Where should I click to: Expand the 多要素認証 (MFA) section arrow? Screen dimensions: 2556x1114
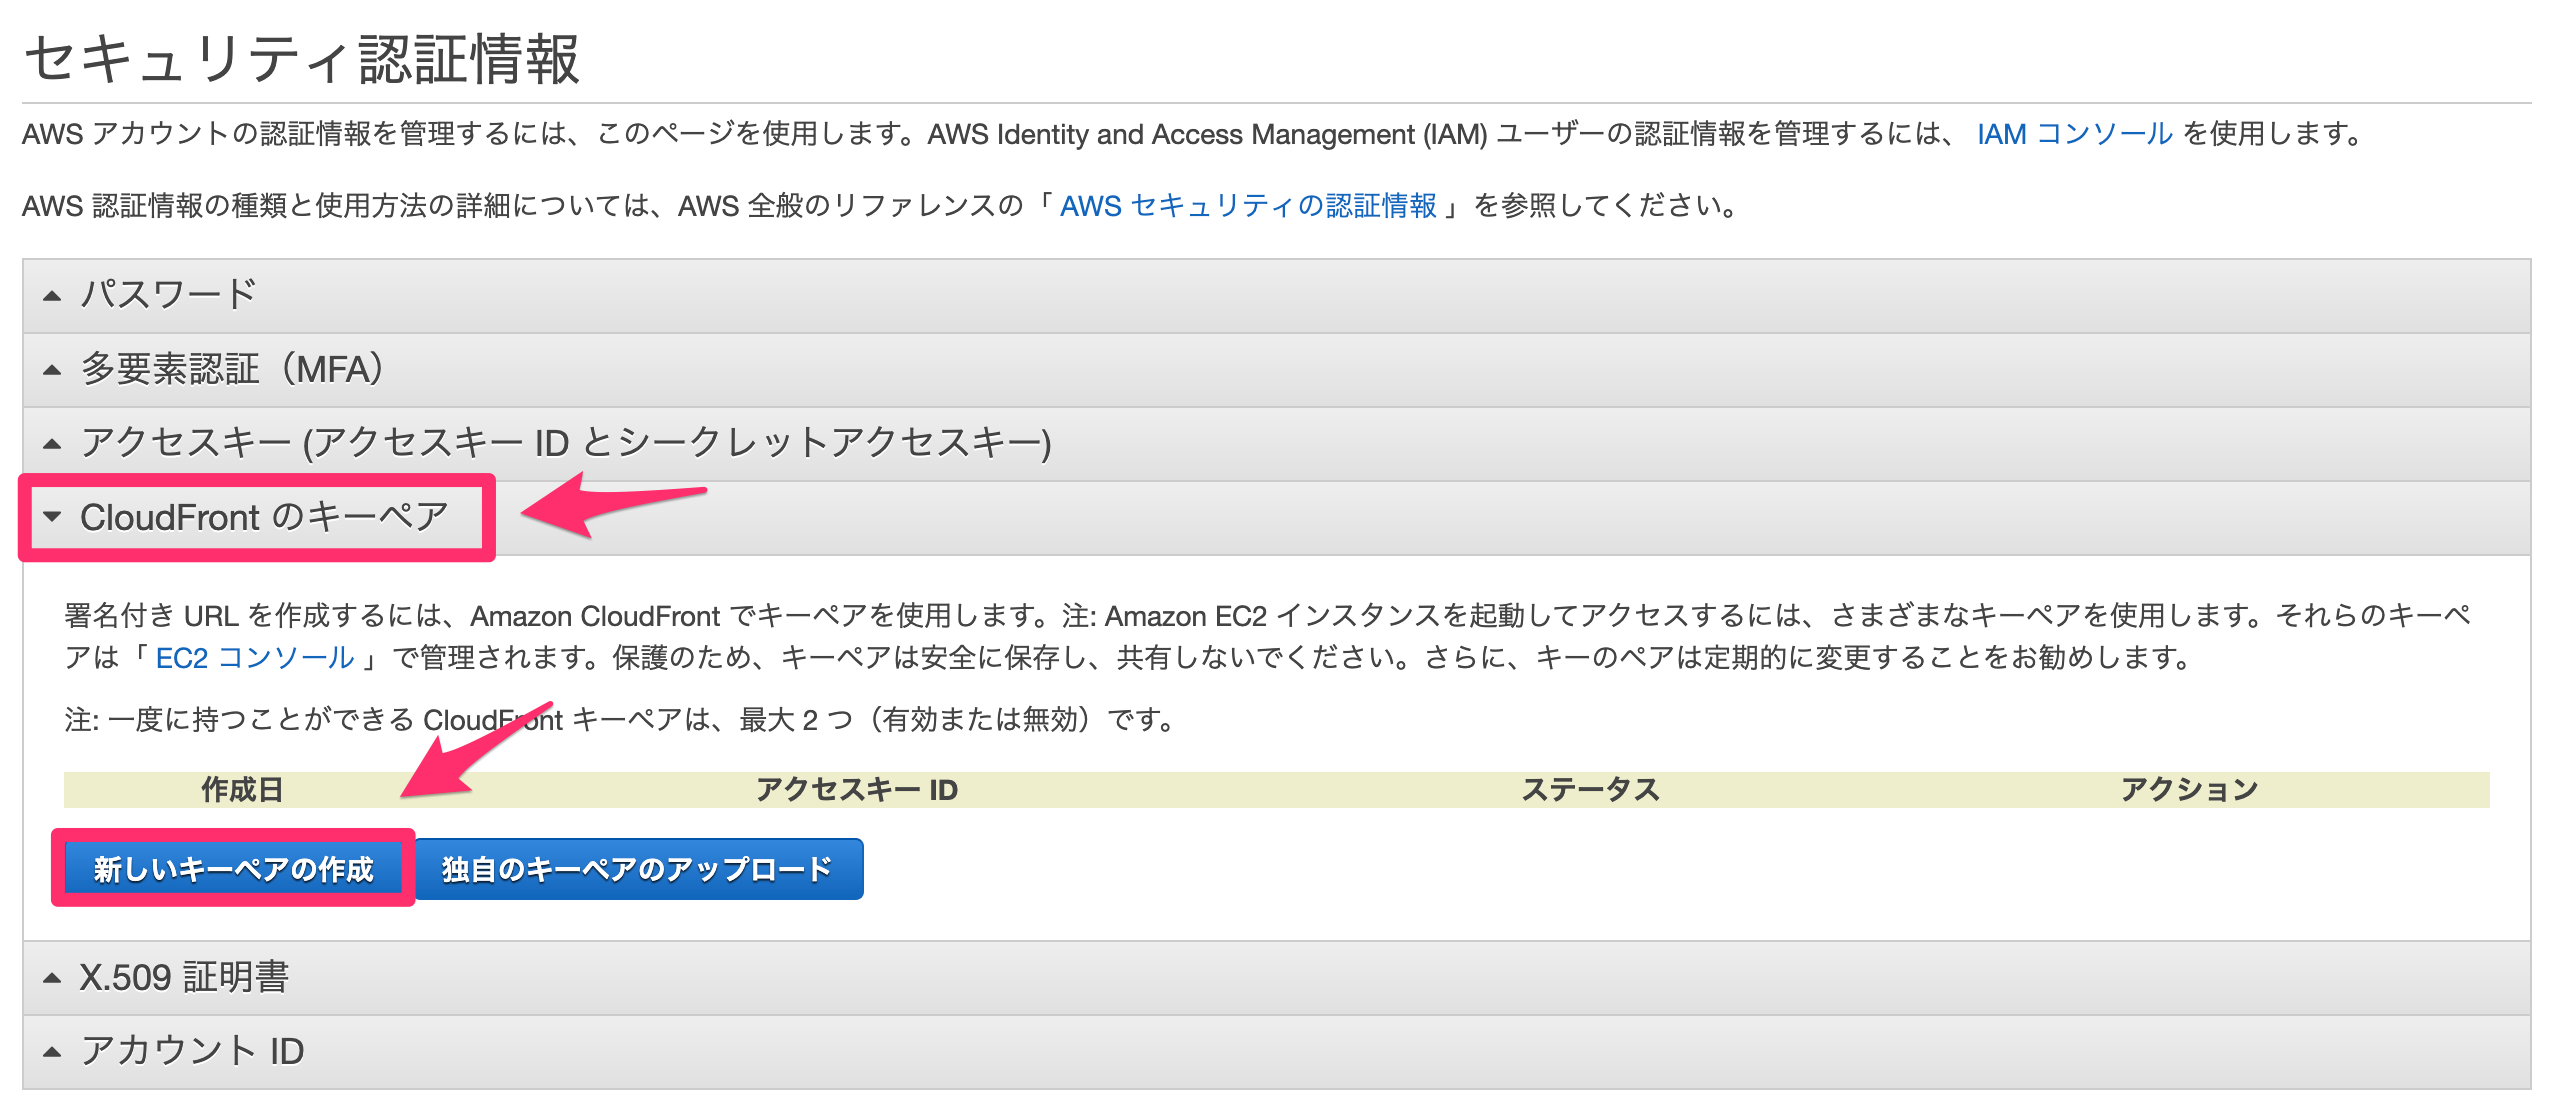tap(52, 370)
